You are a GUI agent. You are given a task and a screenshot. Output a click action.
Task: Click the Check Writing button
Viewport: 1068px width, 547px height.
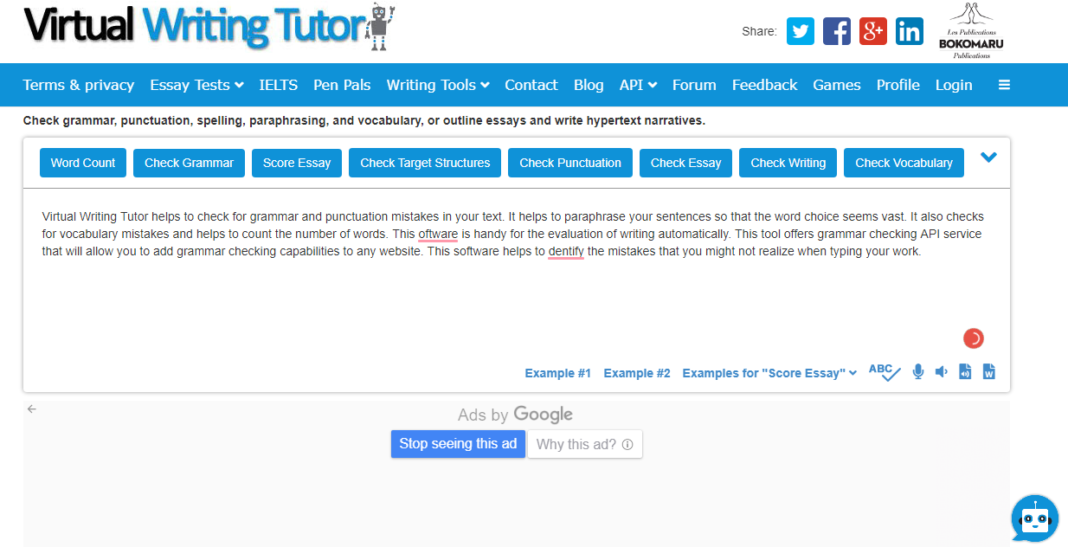pyautogui.click(x=788, y=163)
